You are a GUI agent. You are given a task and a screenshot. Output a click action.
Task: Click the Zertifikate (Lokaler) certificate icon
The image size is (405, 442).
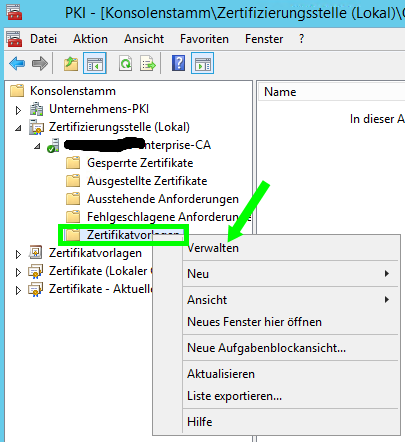[36, 271]
